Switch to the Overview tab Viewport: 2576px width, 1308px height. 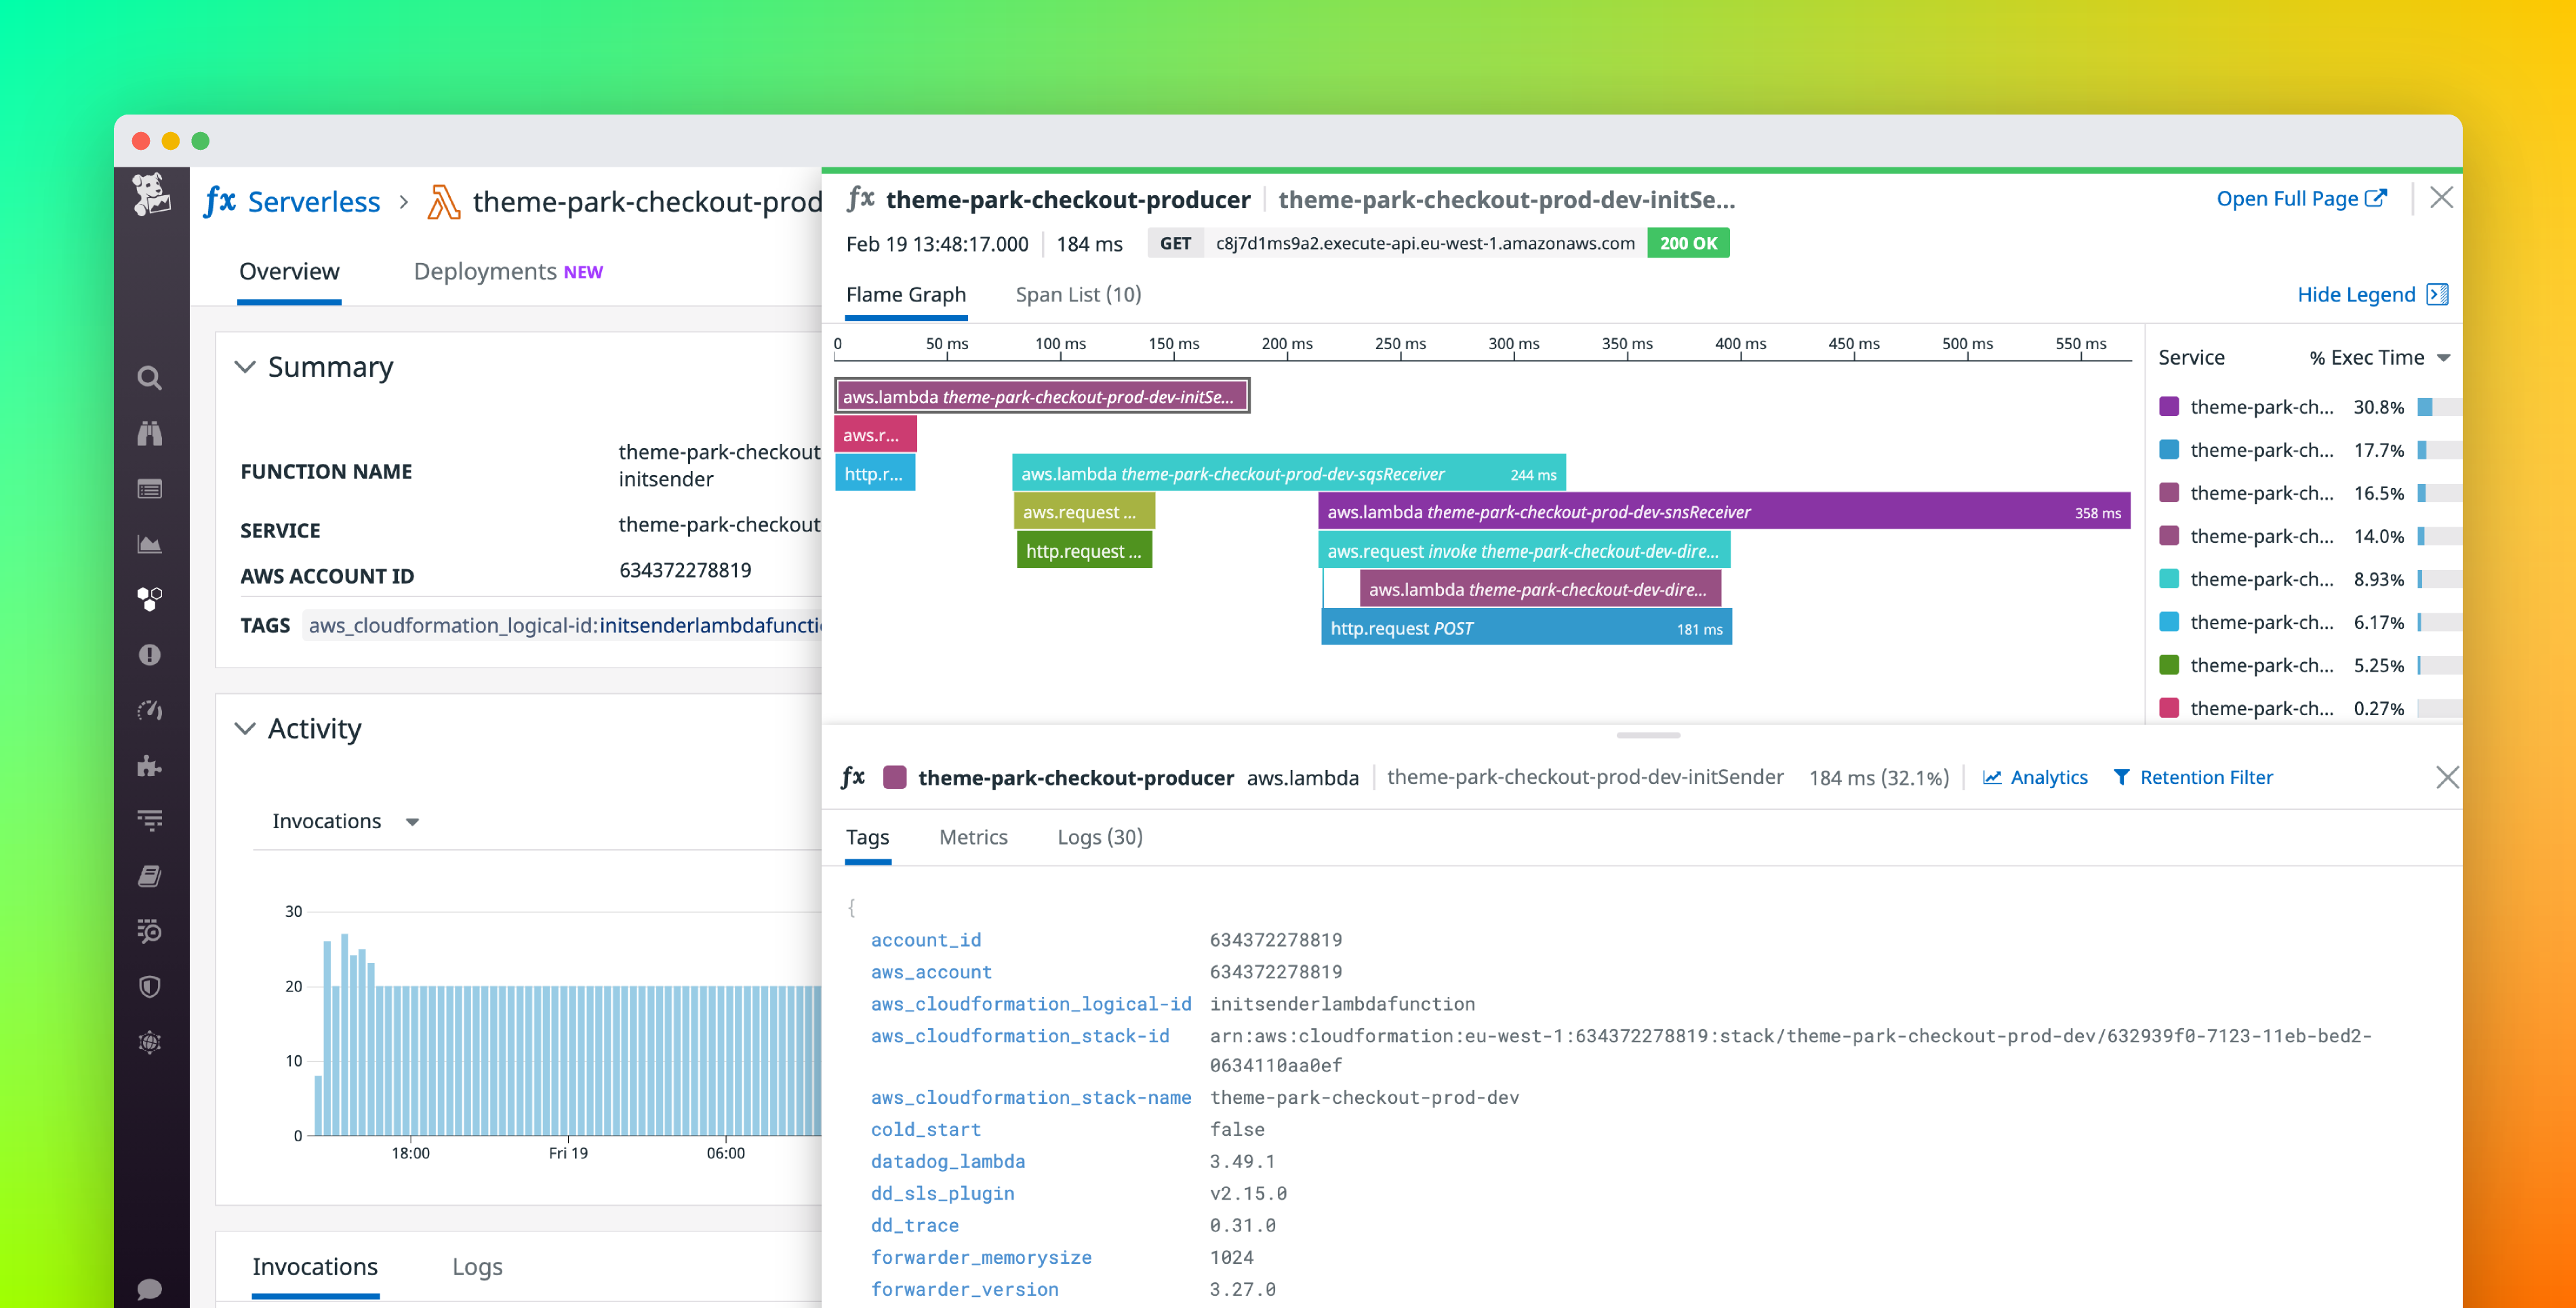click(289, 272)
